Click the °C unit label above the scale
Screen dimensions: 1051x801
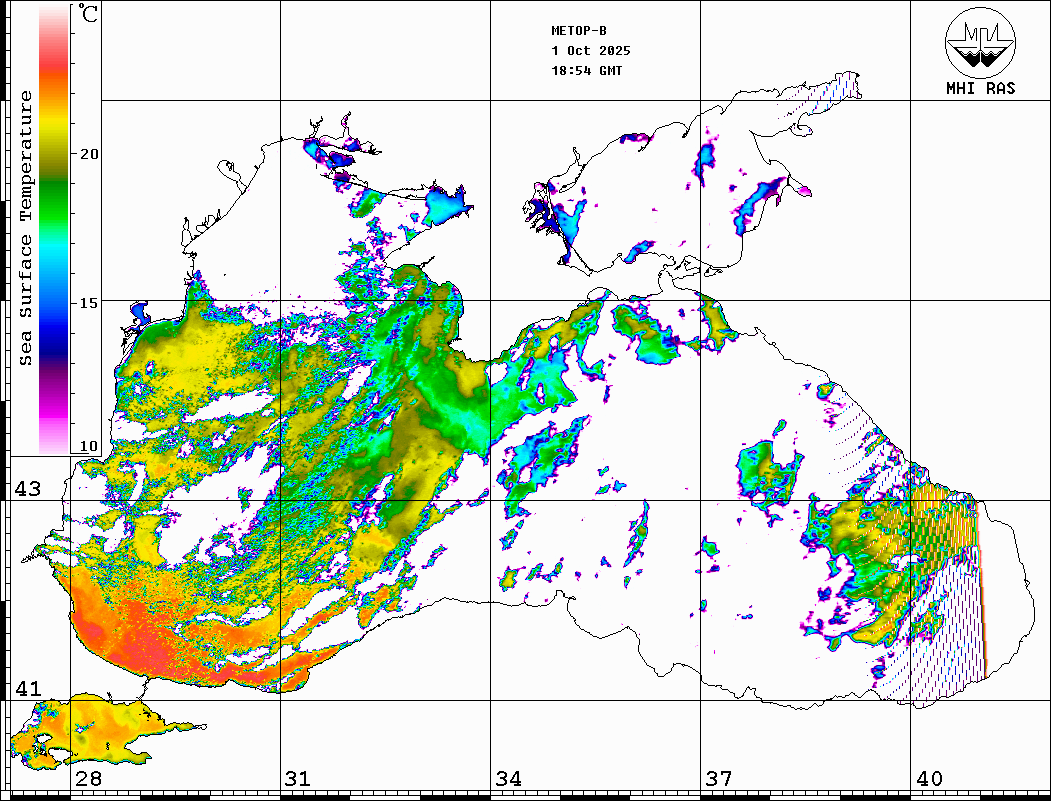click(x=90, y=14)
